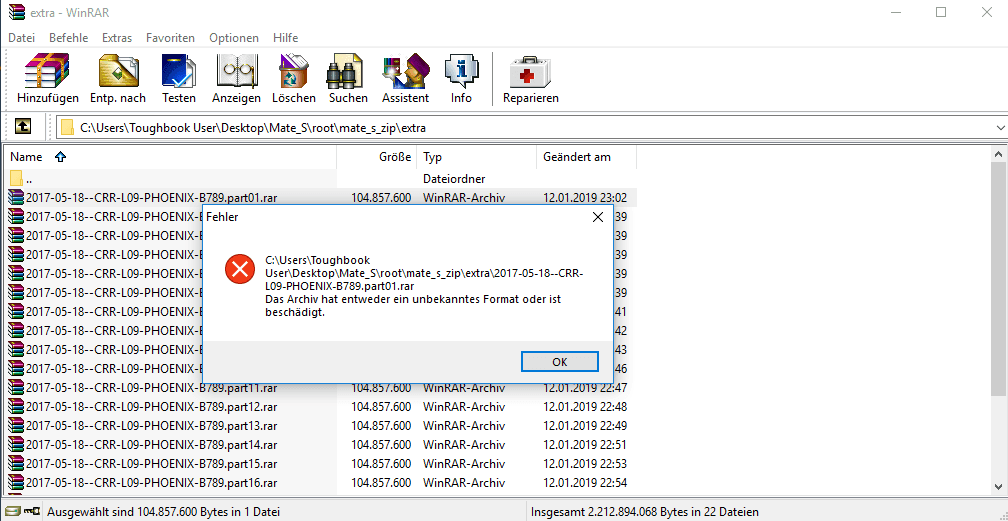Click the part13.rar archive file icon
The image size is (1008, 521).
16,425
